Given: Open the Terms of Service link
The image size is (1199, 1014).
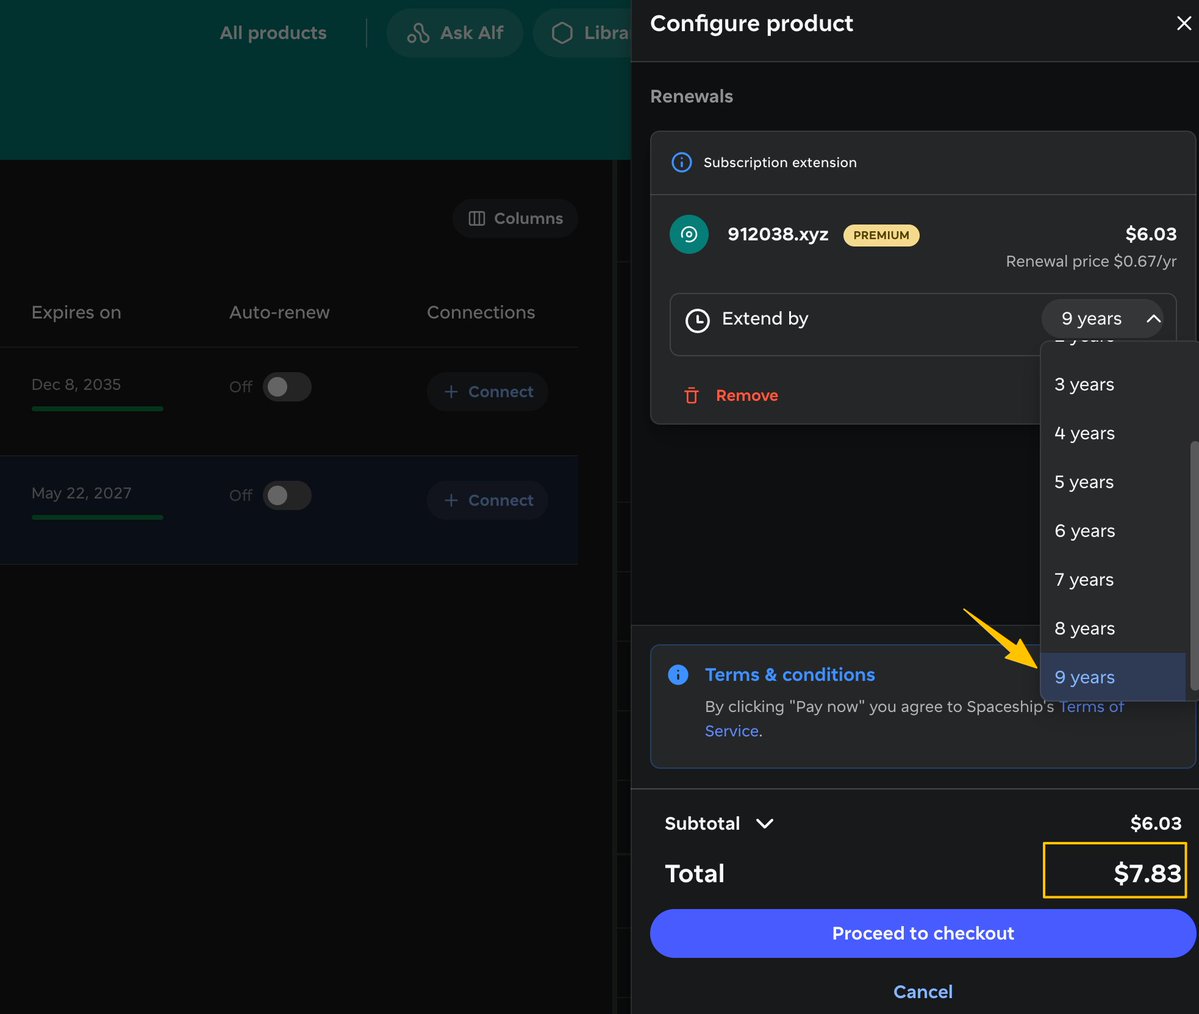Looking at the screenshot, I should point(914,719).
